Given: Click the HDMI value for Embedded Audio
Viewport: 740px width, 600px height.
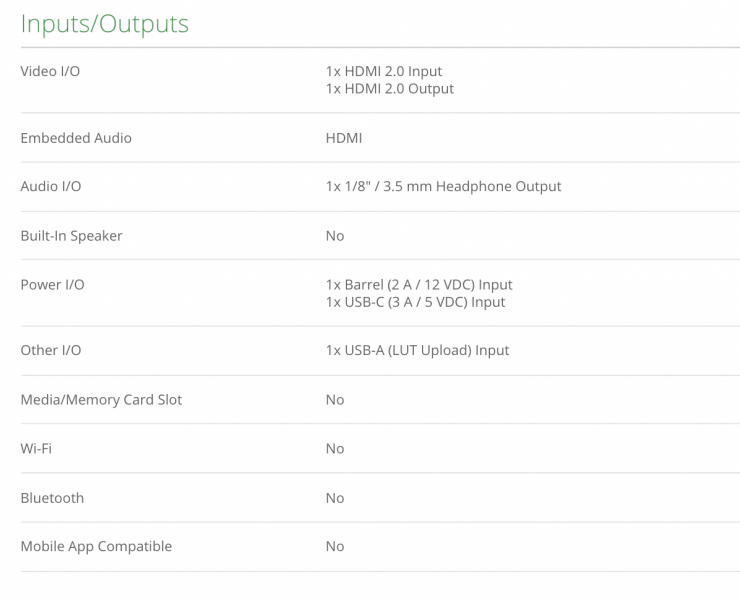Looking at the screenshot, I should 343,138.
